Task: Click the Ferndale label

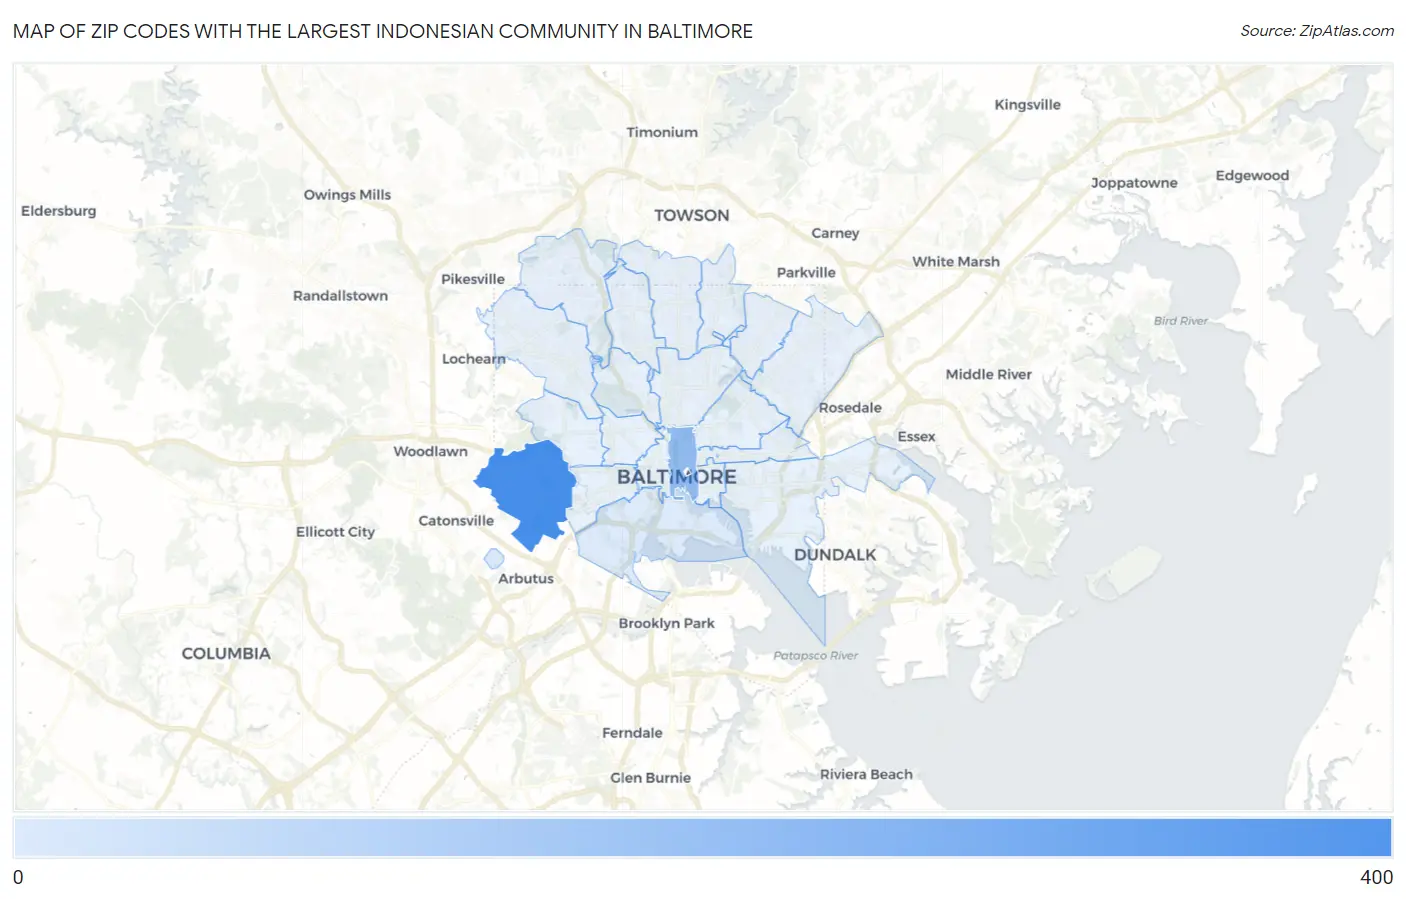Action: click(632, 733)
